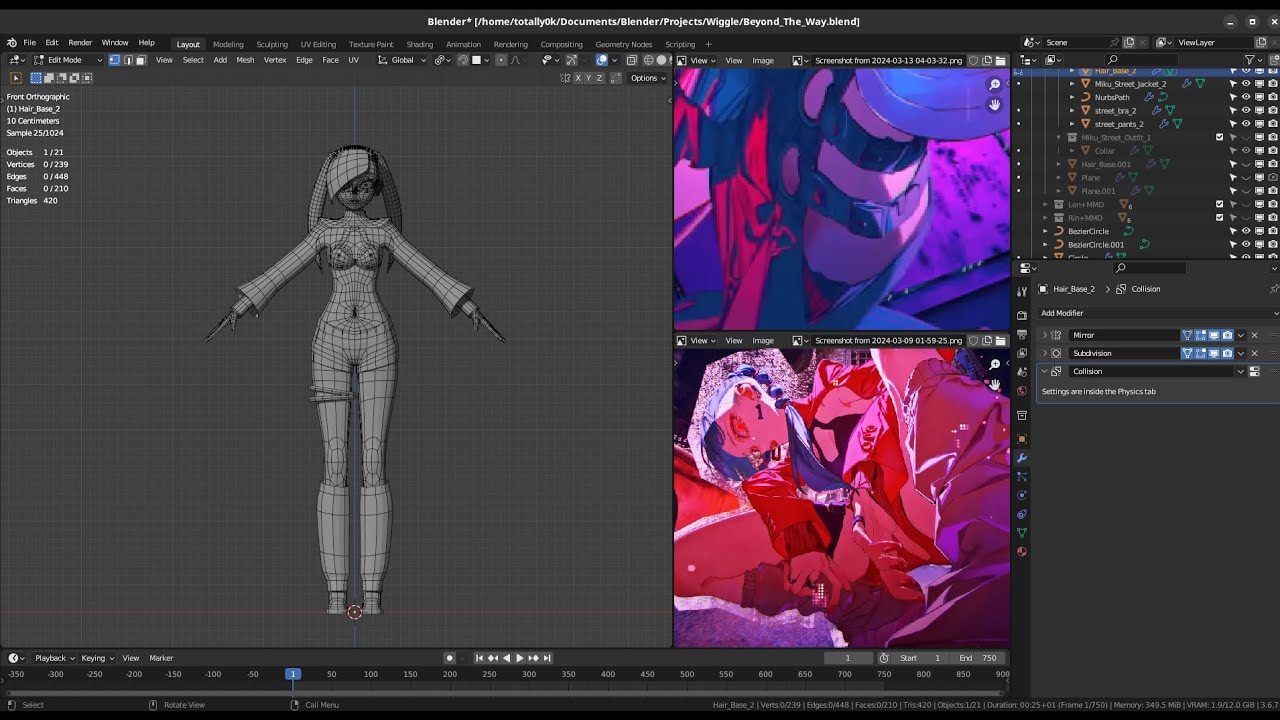This screenshot has height=720, width=1280.
Task: Hide Miku_Street_Jacket_2 in viewport
Action: coord(1246,84)
